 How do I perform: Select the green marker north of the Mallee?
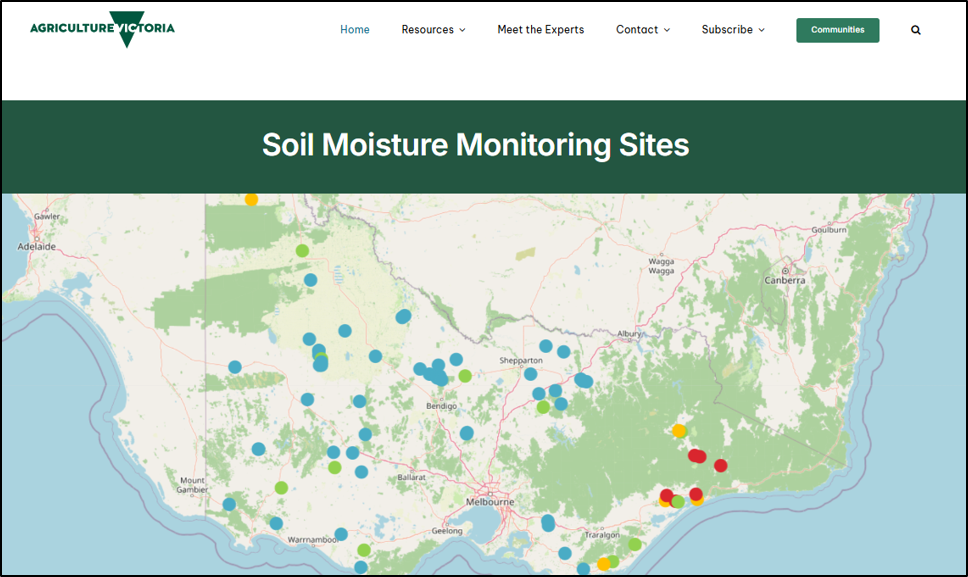point(302,251)
